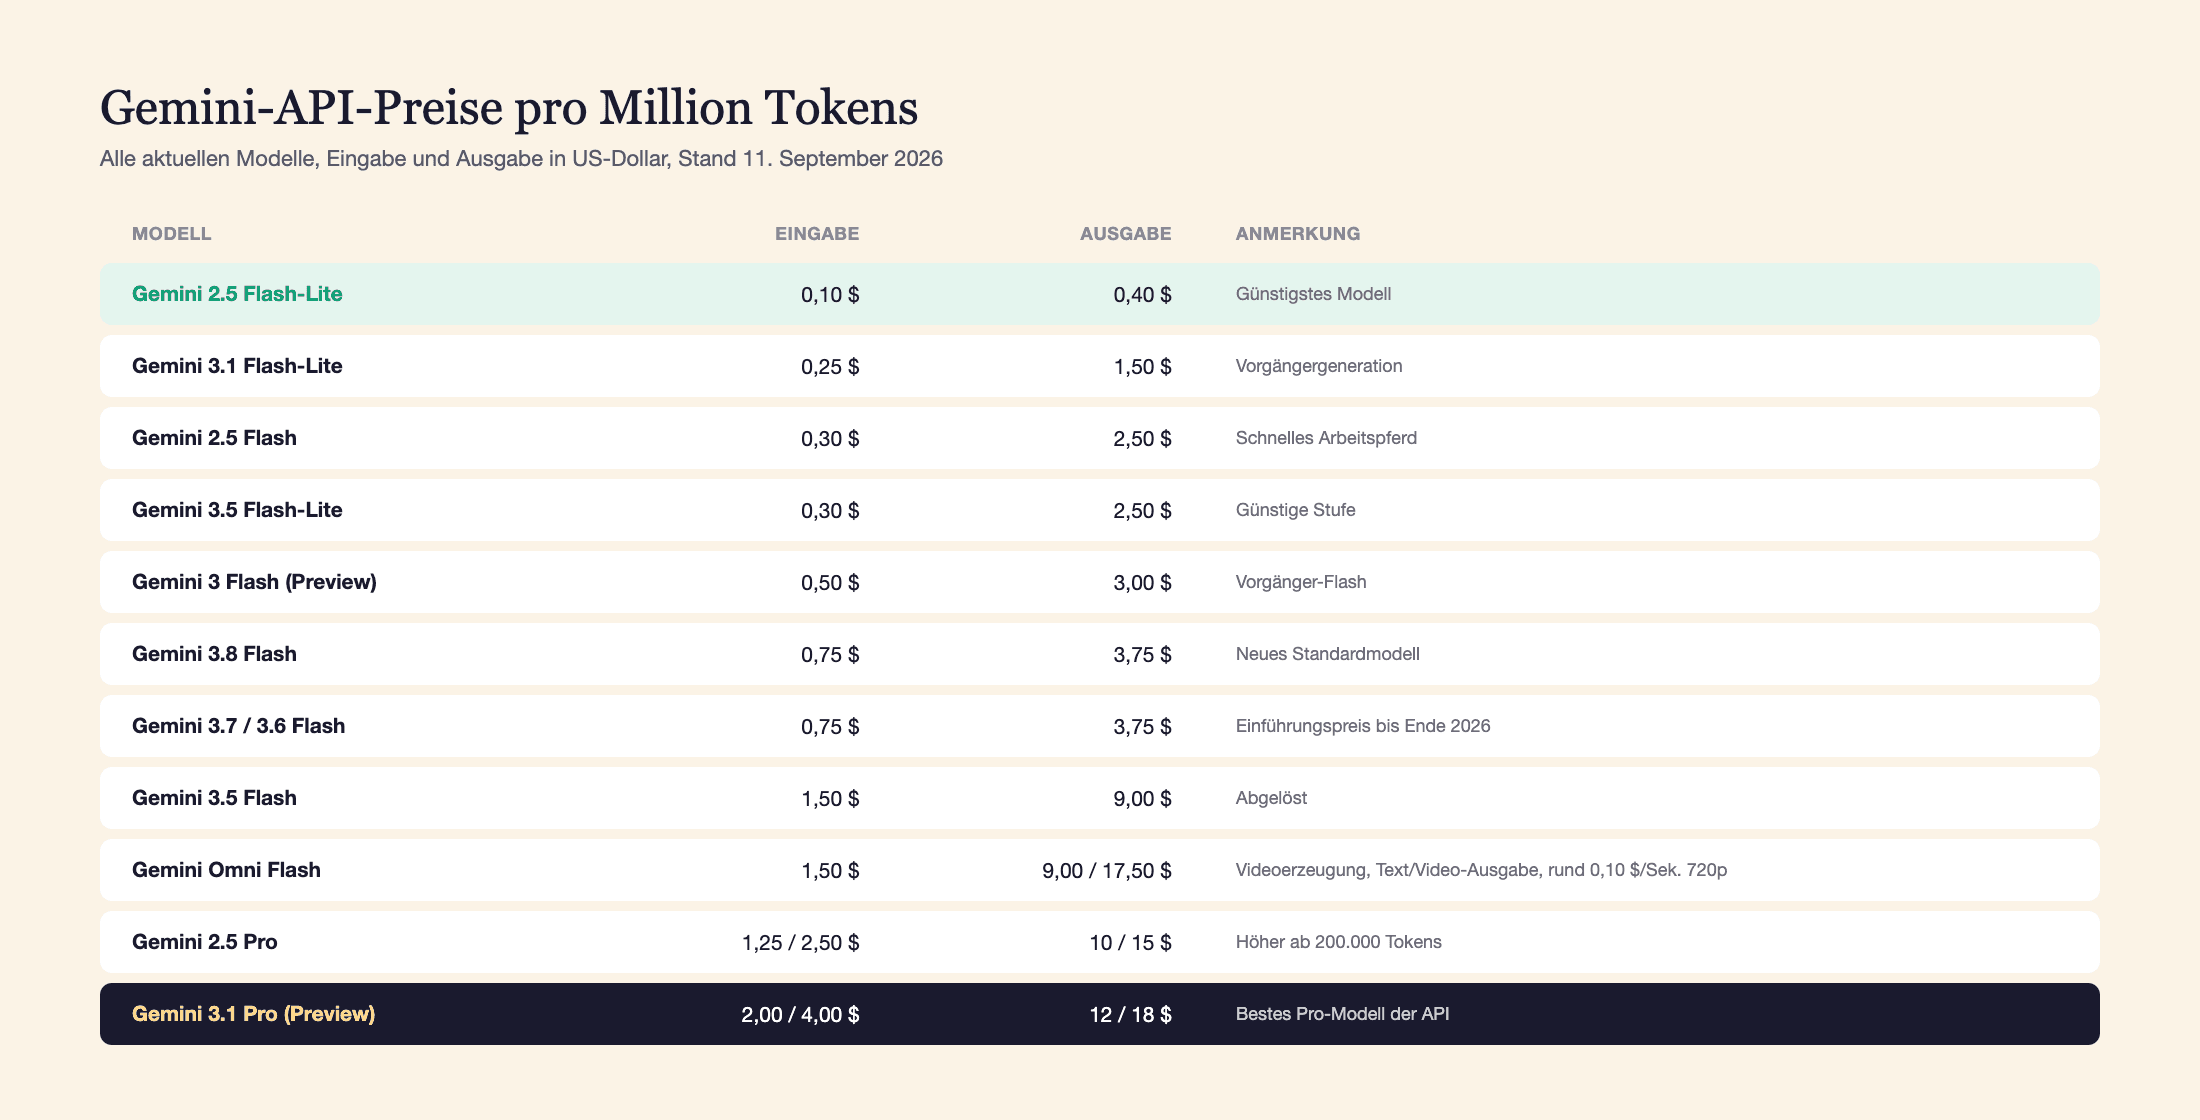Image resolution: width=2200 pixels, height=1120 pixels.
Task: Click the note "Günstige Stufe"
Action: (x=1295, y=510)
